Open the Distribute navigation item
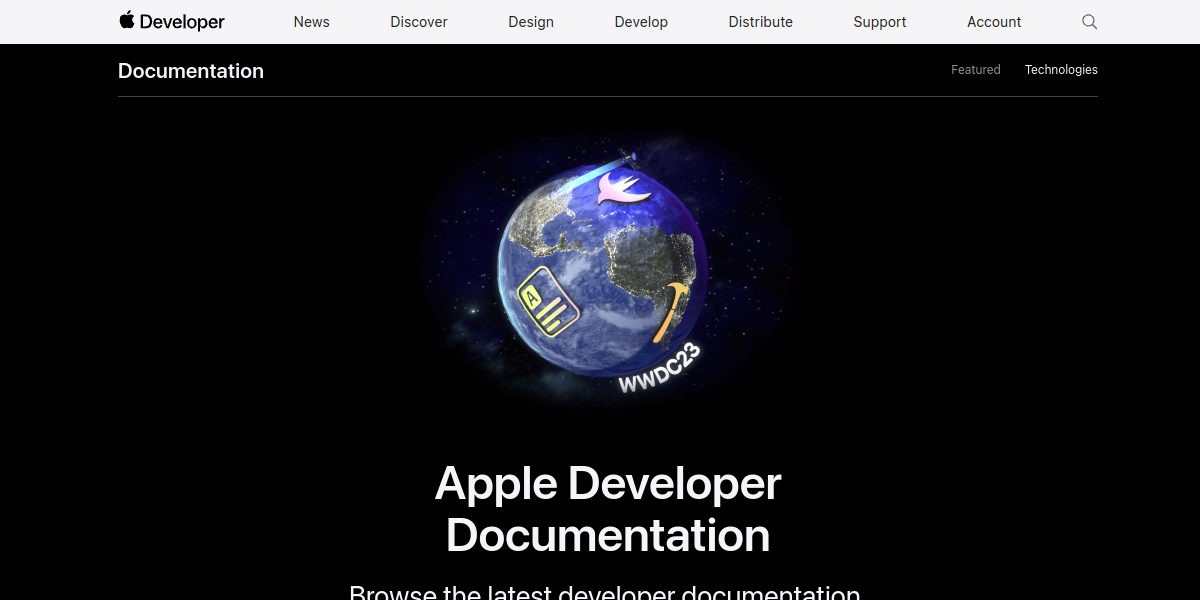The image size is (1200, 600). click(761, 22)
